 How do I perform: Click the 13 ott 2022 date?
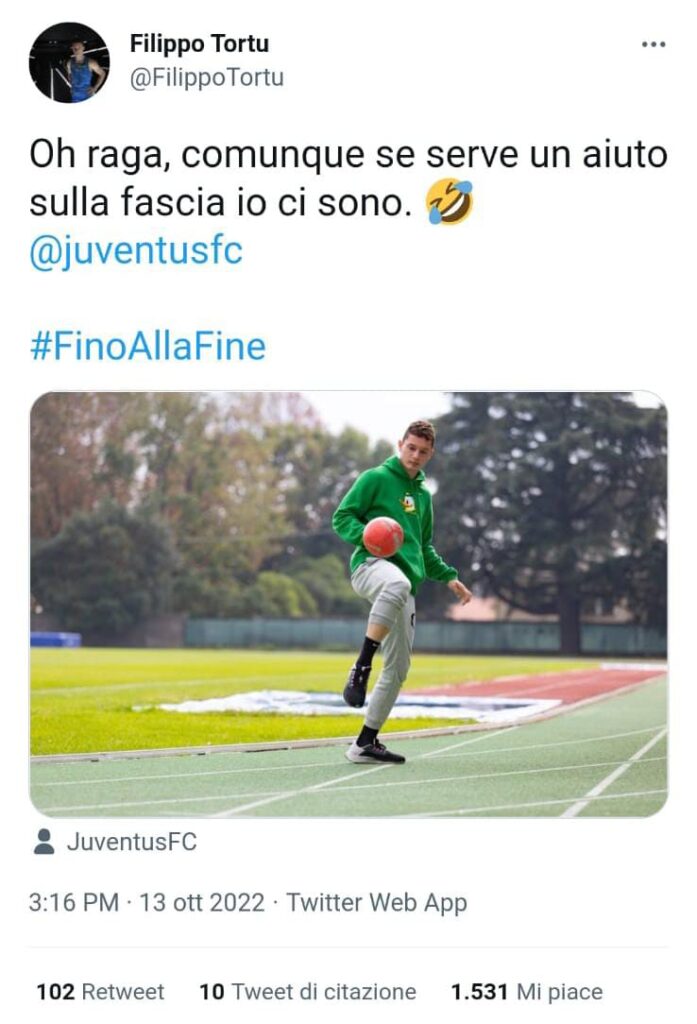tap(202, 903)
